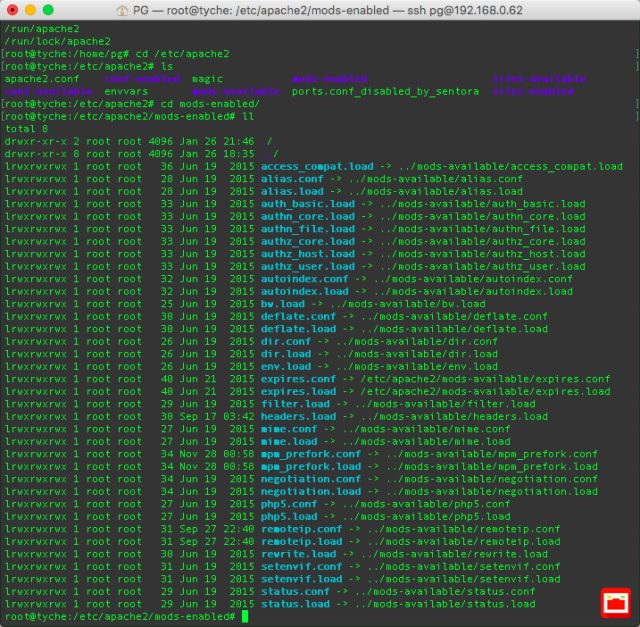The height and width of the screenshot is (627, 640).
Task: Click the access_compat.load symlink name
Action: [x=317, y=166]
